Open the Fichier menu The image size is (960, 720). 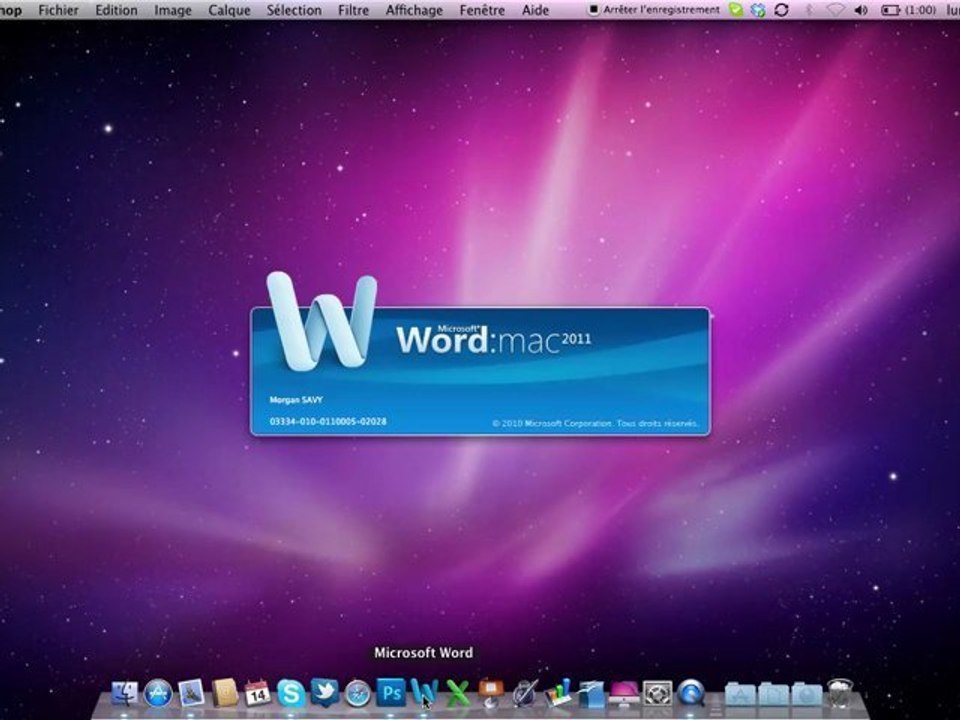58,10
